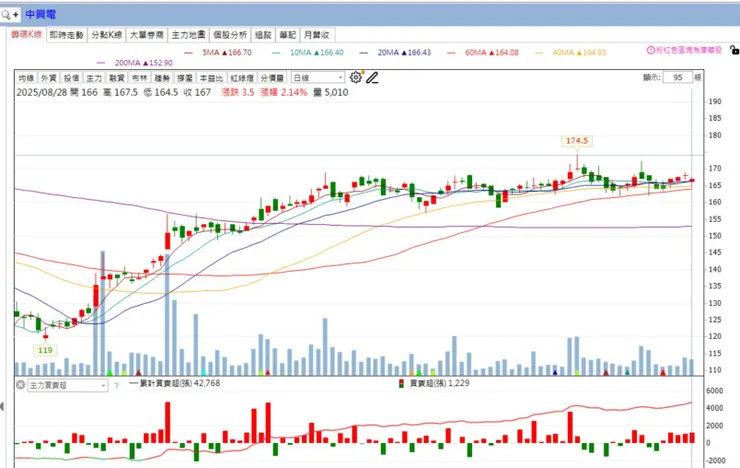The height and width of the screenshot is (468, 740).
Task: Select the pencil drawing tool
Action: (x=372, y=77)
